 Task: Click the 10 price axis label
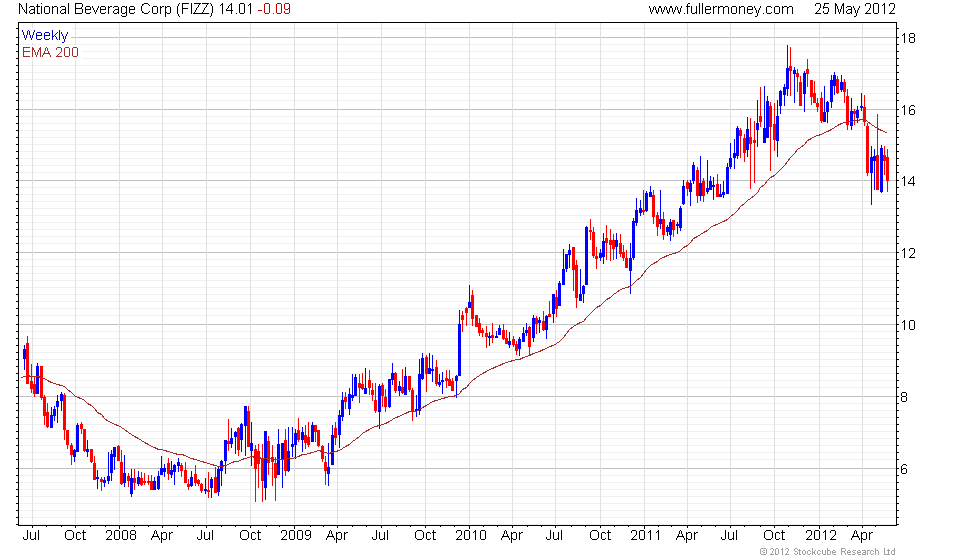click(911, 326)
